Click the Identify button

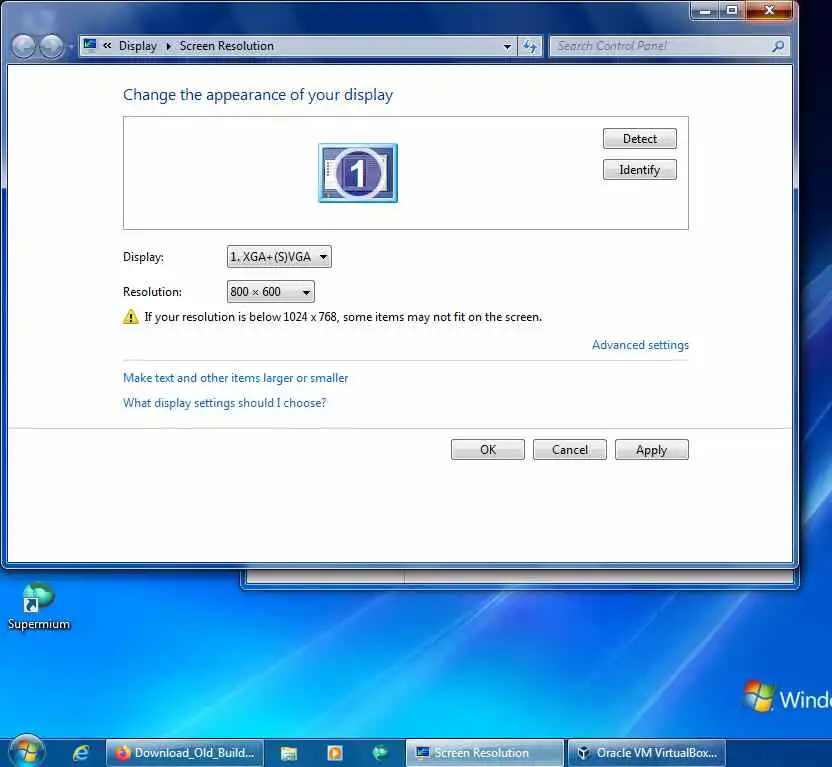tap(639, 170)
